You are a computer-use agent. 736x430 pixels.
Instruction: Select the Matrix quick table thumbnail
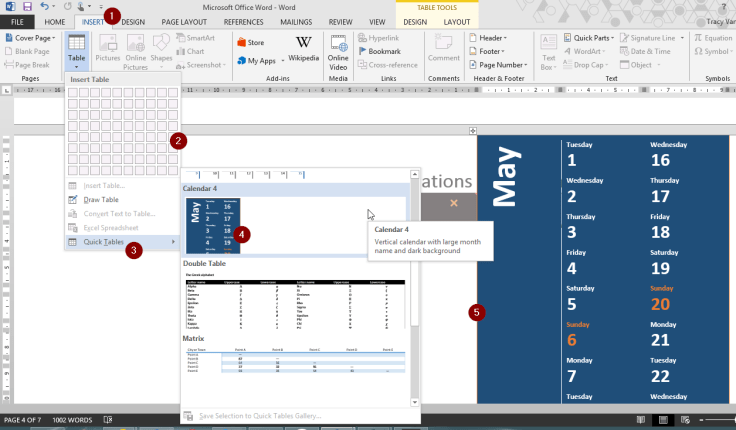point(295,360)
